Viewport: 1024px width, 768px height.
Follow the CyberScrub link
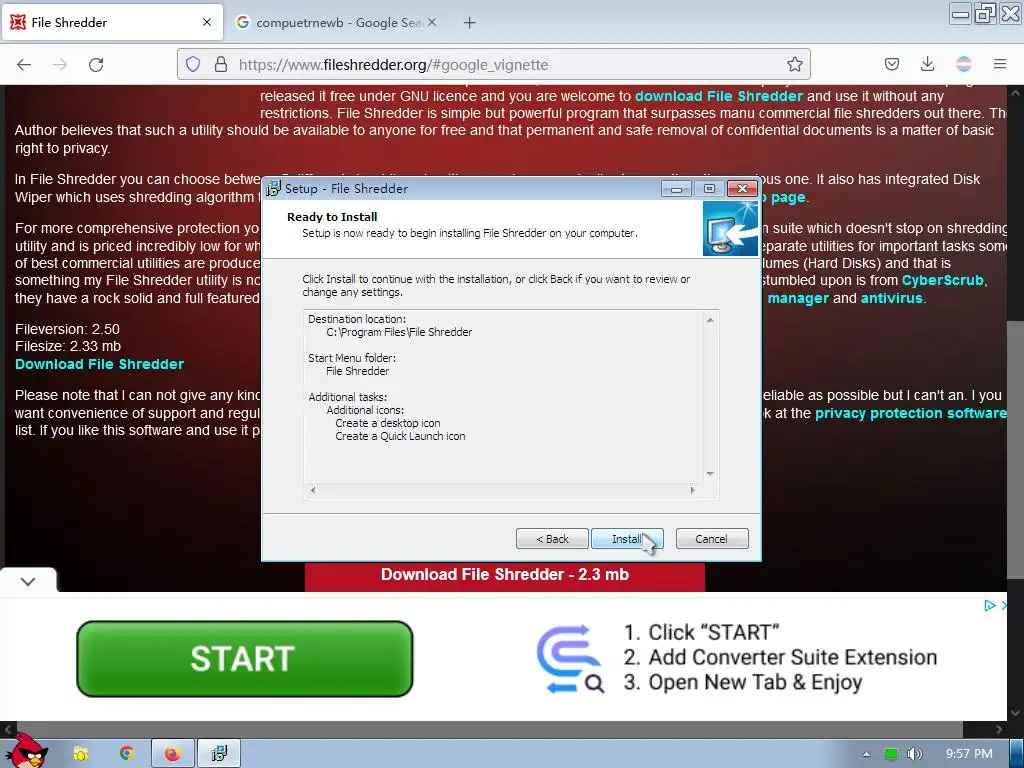point(942,280)
